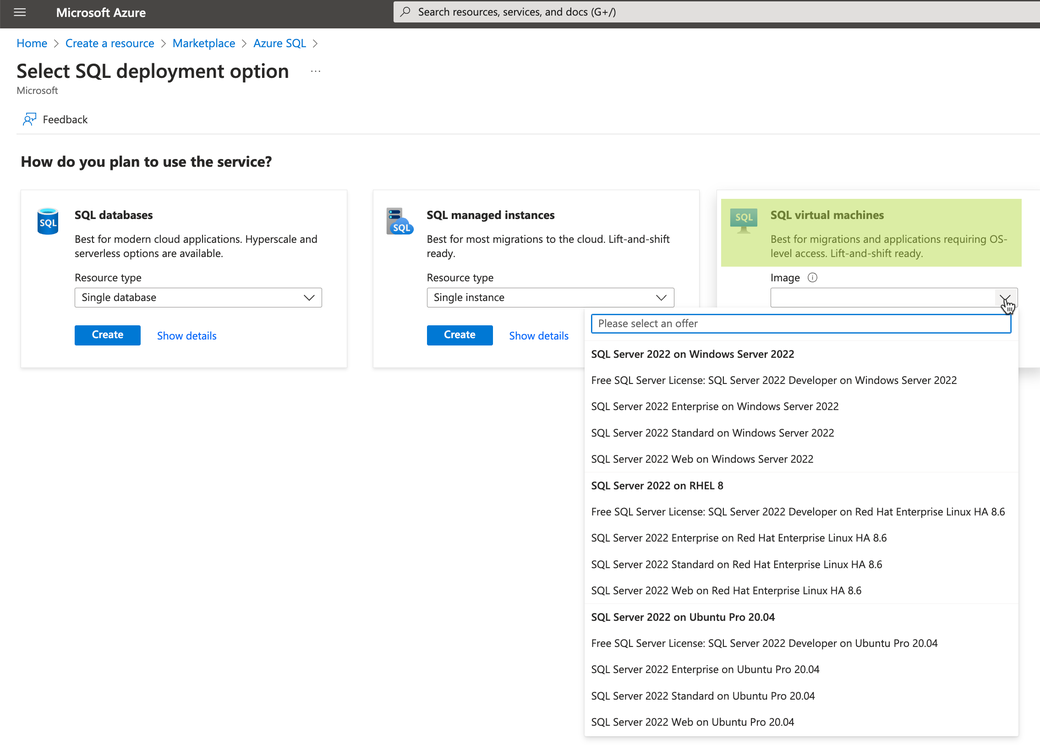Screen dimensions: 1040x745
Task: Click the 'SQL managed instances' card title
Action: click(490, 215)
